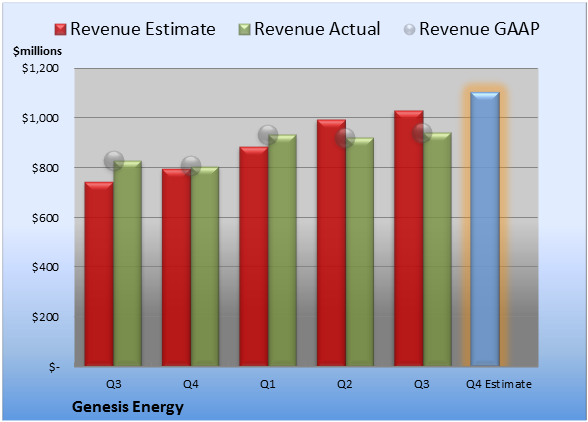Image resolution: width=588 pixels, height=422 pixels.
Task: Click the 'Q4 Estimate' x-axis label
Action: coord(499,384)
